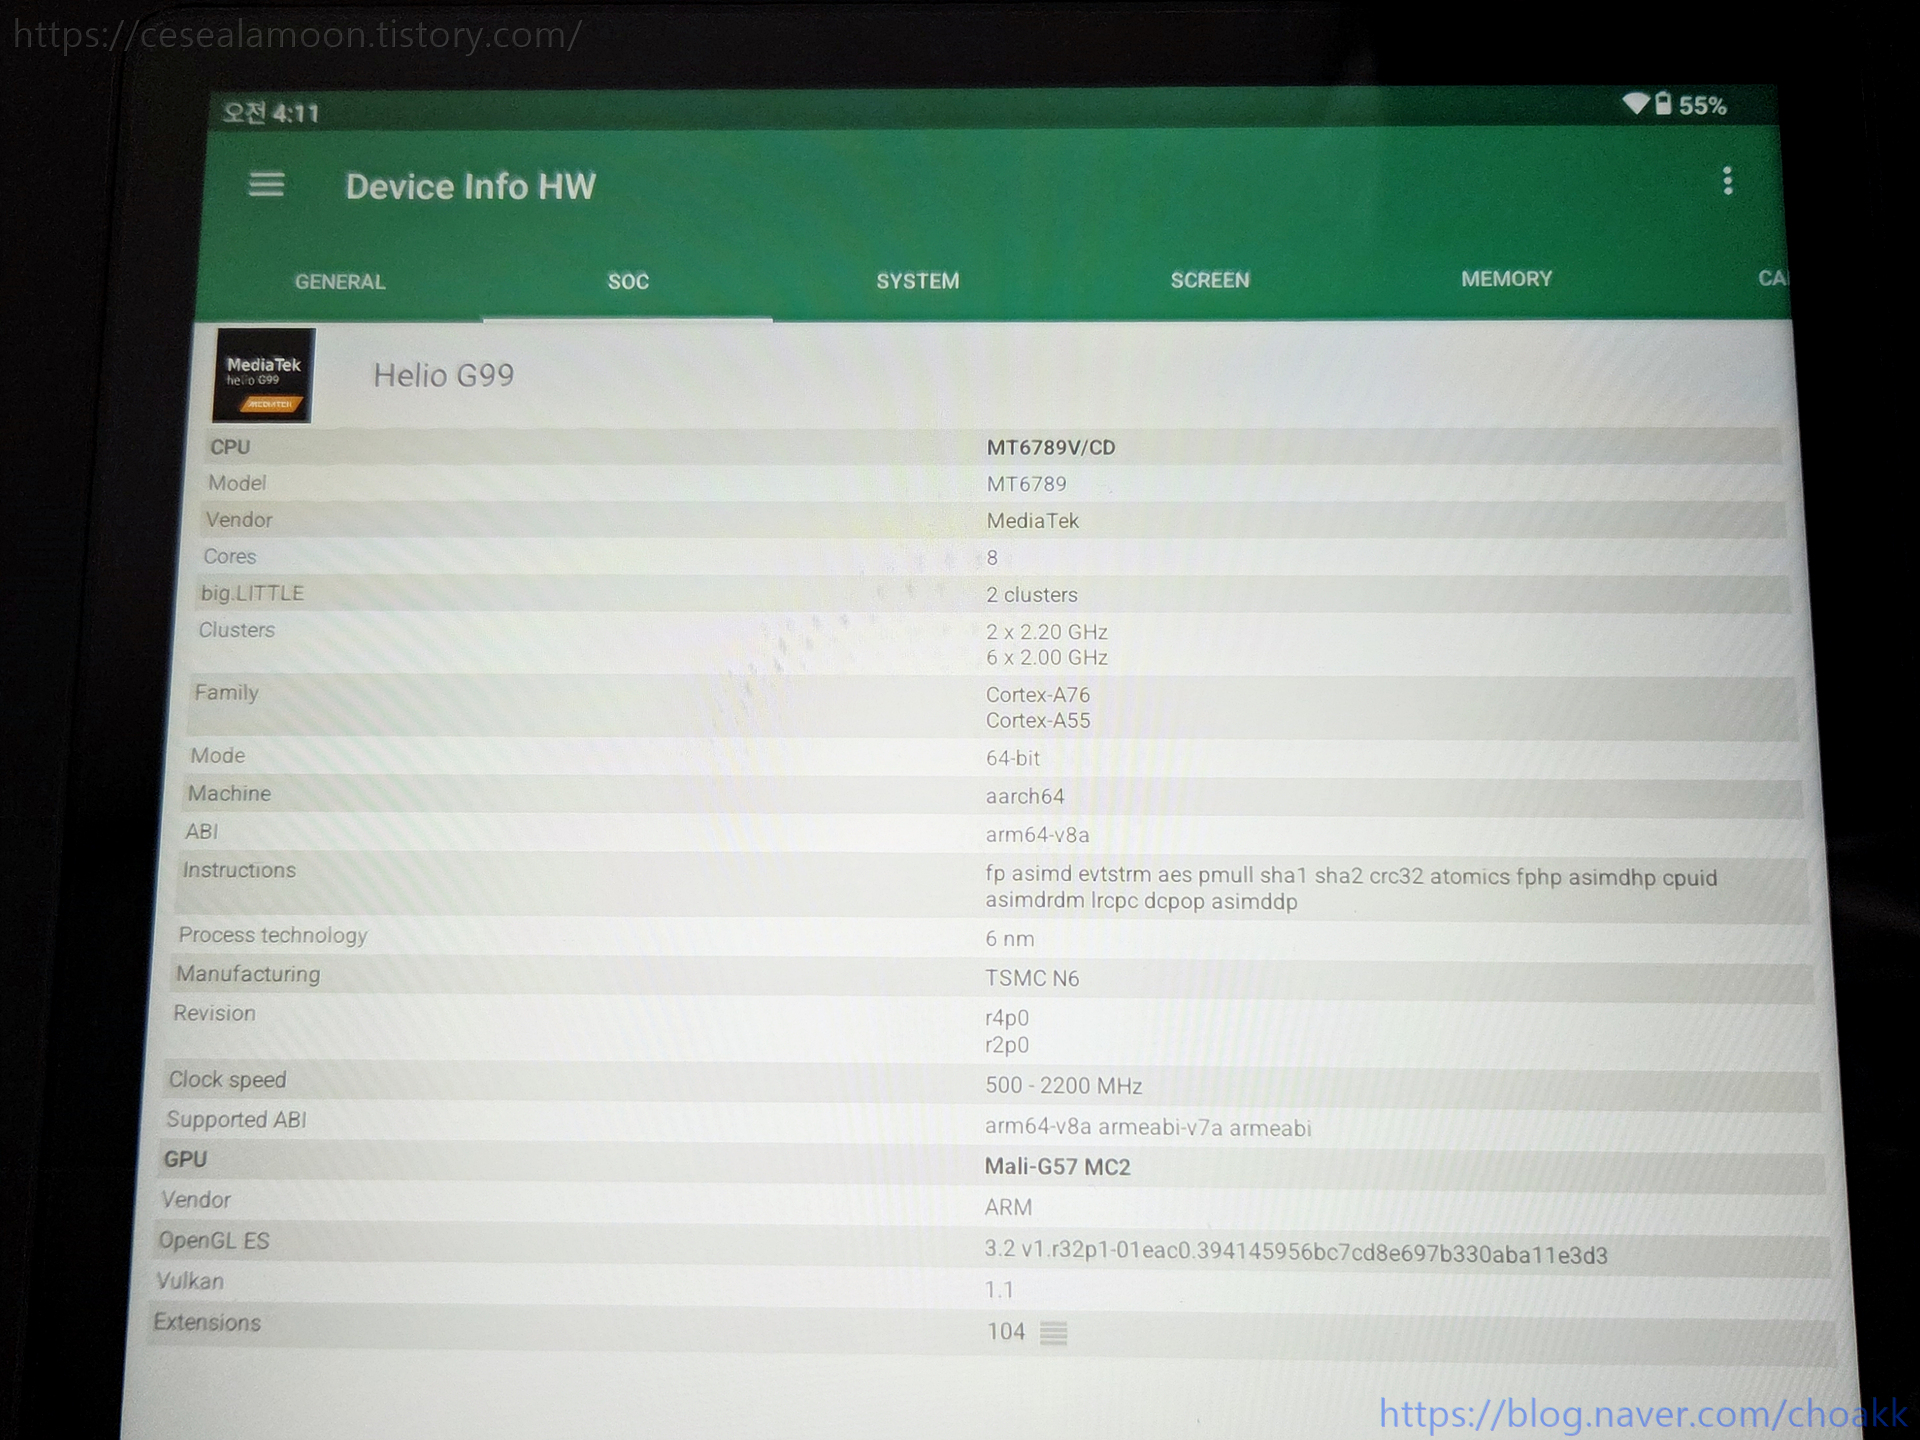Open the three-dot overflow menu
The height and width of the screenshot is (1440, 1920).
(x=1727, y=181)
